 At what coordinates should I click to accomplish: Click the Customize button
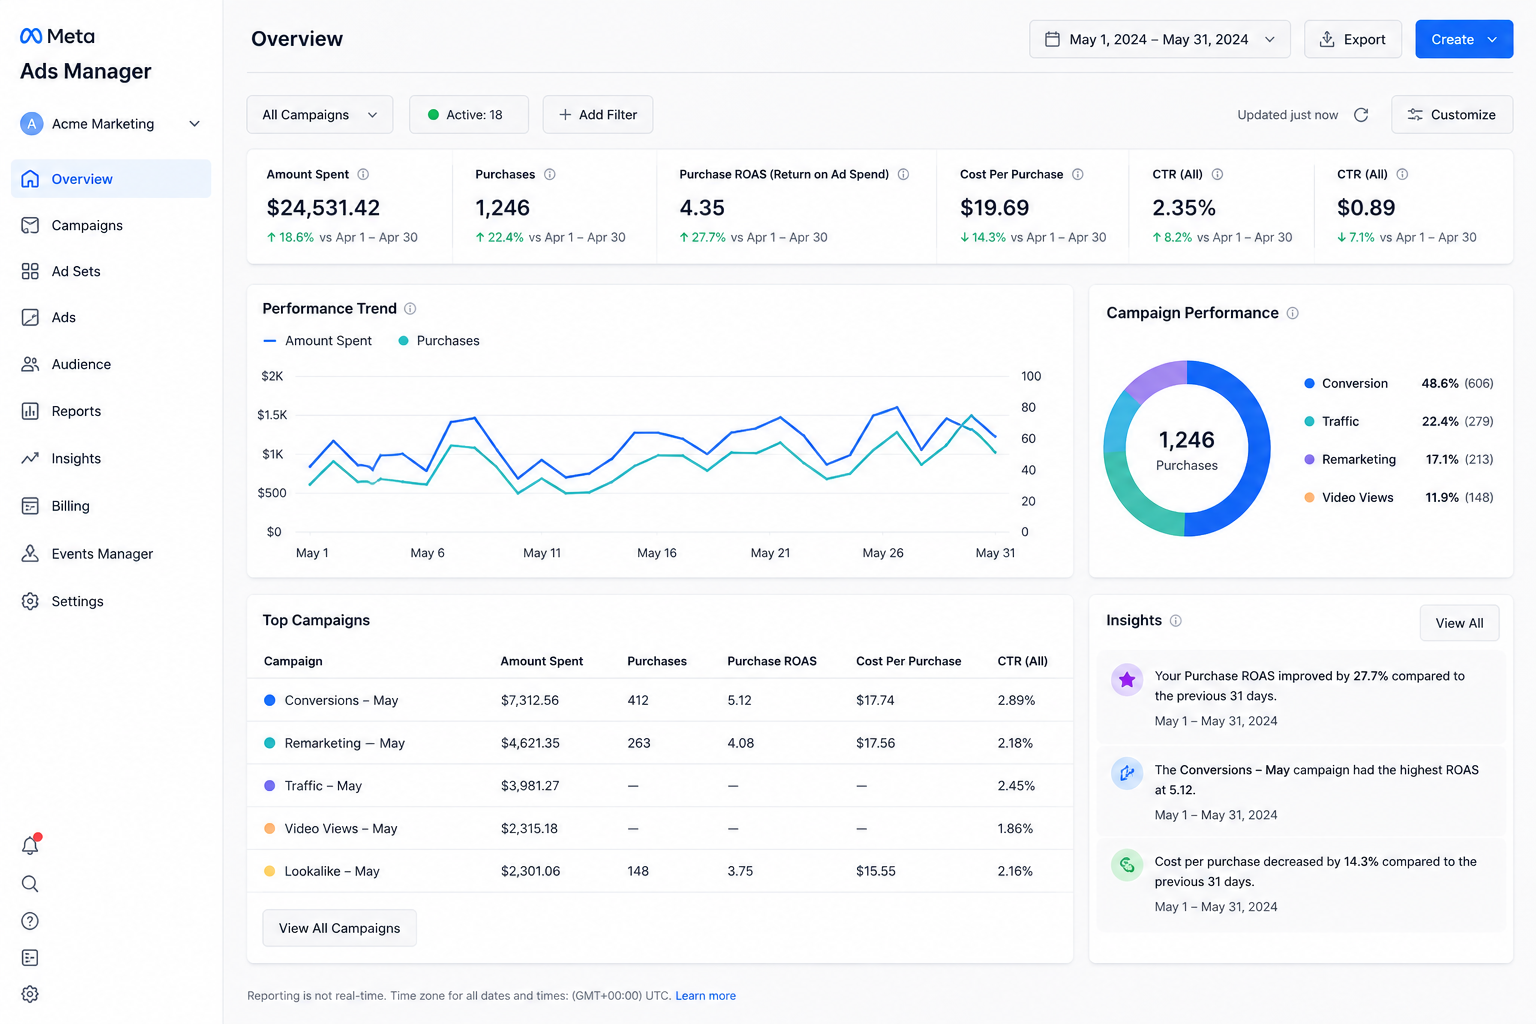(x=1452, y=115)
